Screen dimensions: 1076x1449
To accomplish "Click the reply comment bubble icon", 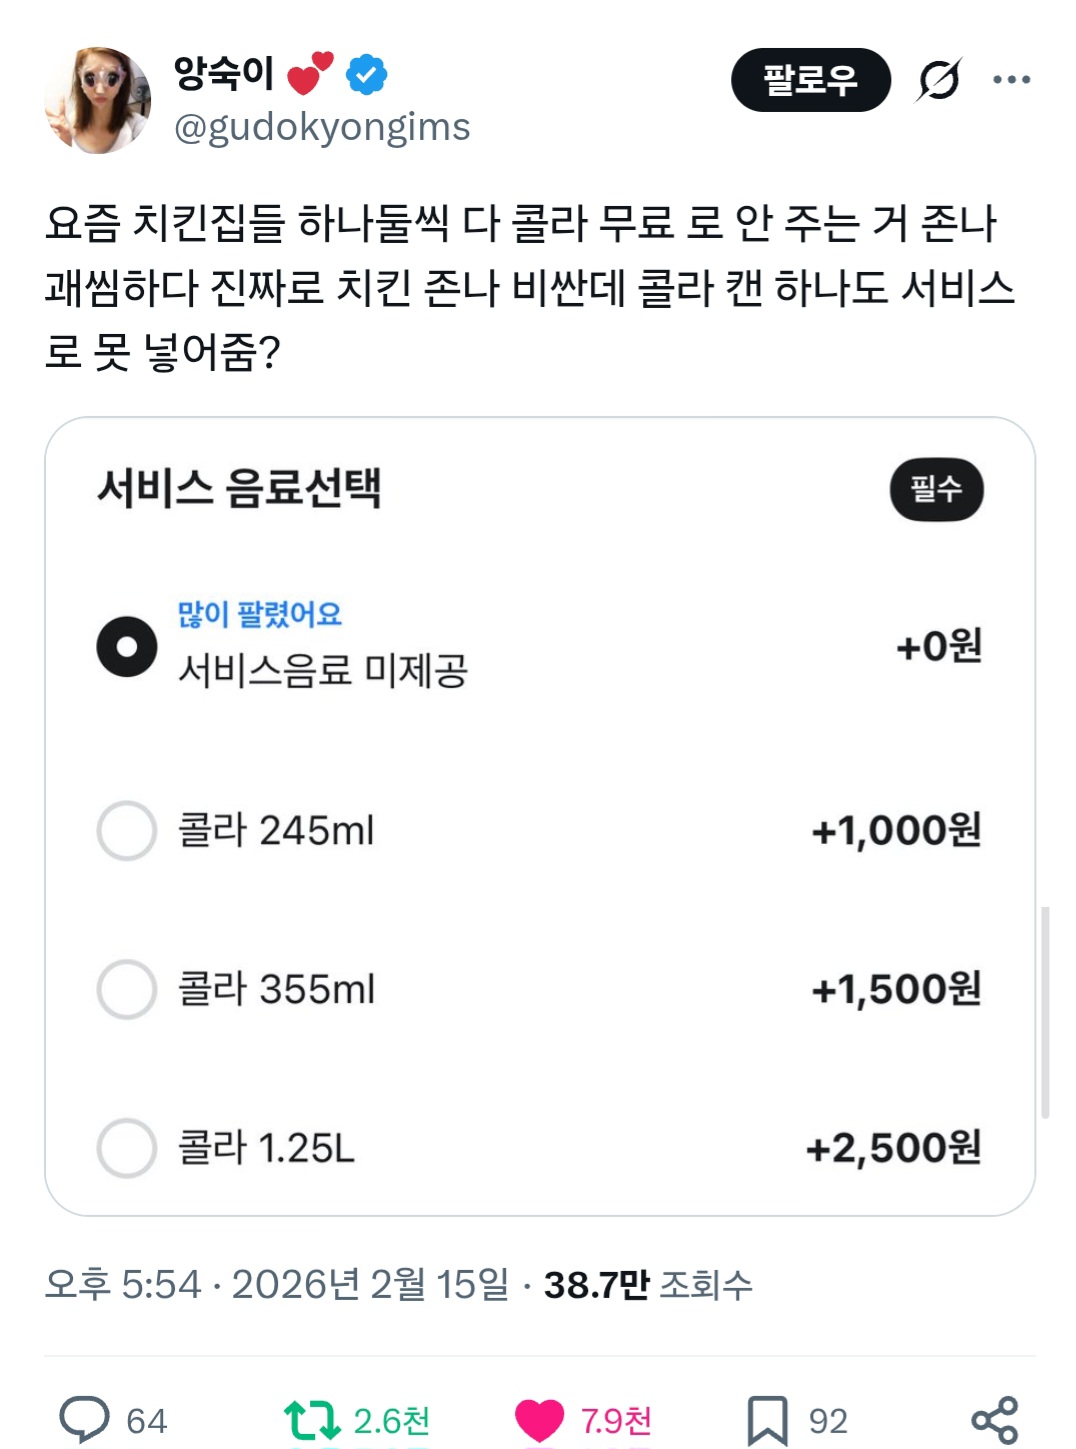I will pyautogui.click(x=85, y=1419).
